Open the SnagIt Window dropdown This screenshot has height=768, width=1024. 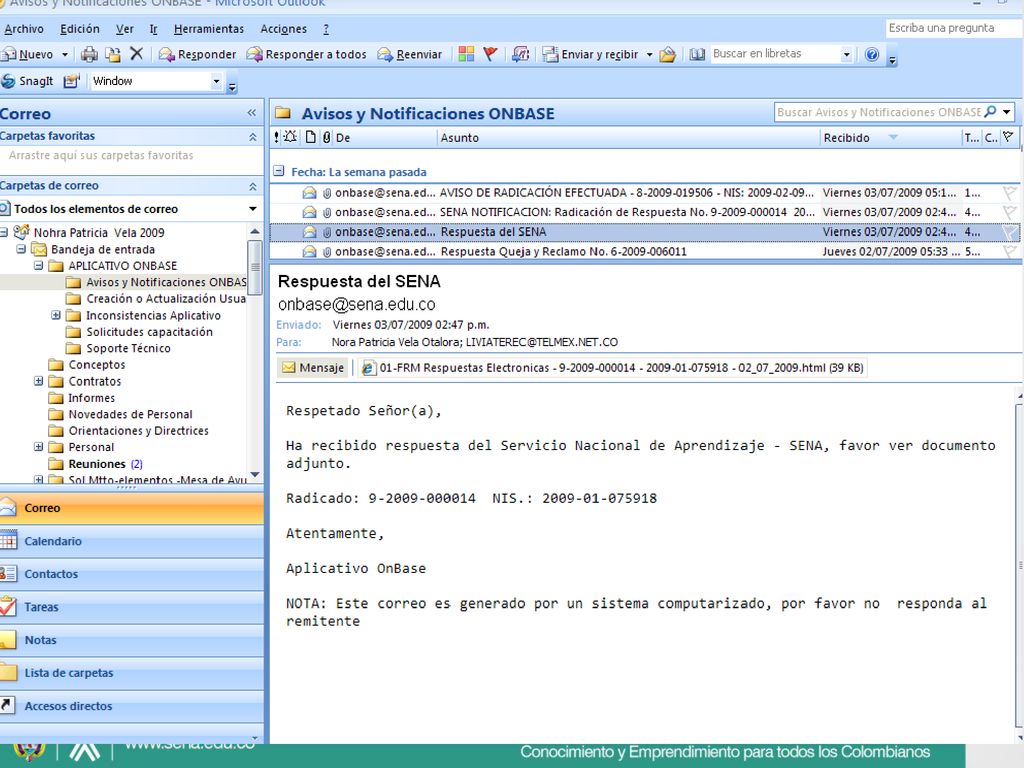point(216,81)
